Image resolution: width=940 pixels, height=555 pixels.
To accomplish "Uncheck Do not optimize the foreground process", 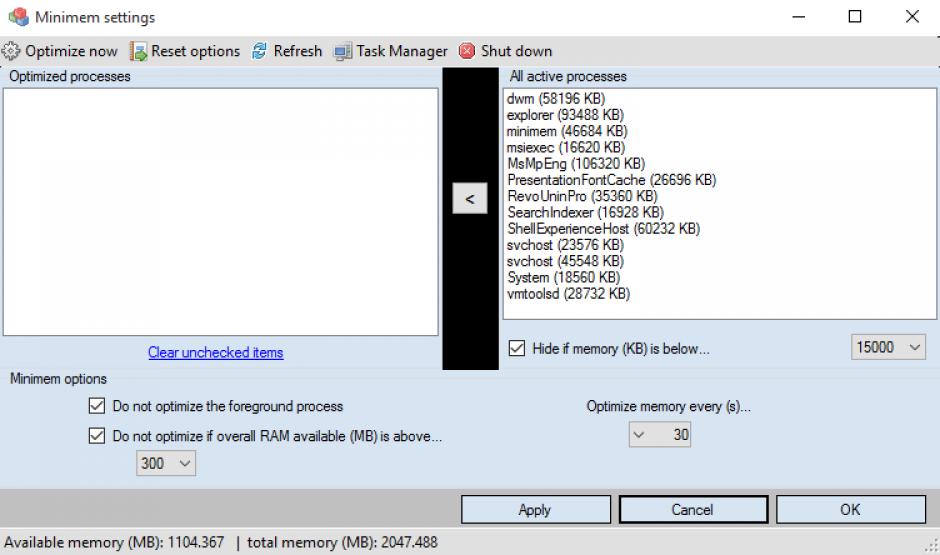I will [x=96, y=406].
